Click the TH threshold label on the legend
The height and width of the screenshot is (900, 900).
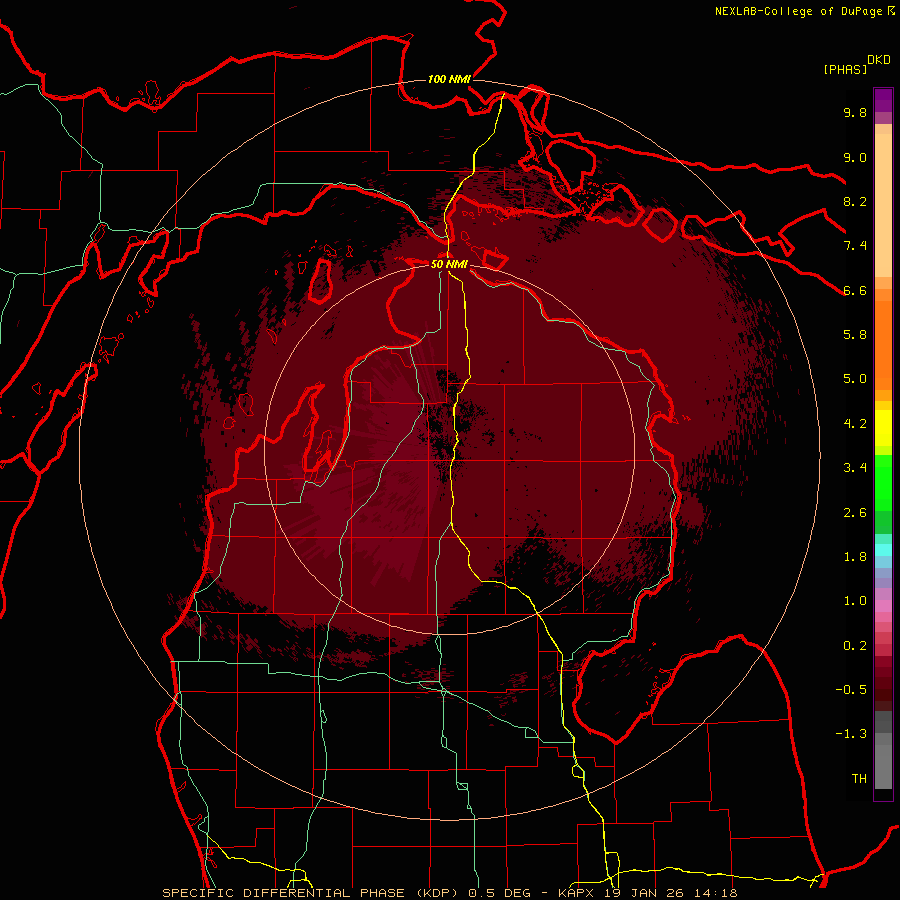pos(859,779)
